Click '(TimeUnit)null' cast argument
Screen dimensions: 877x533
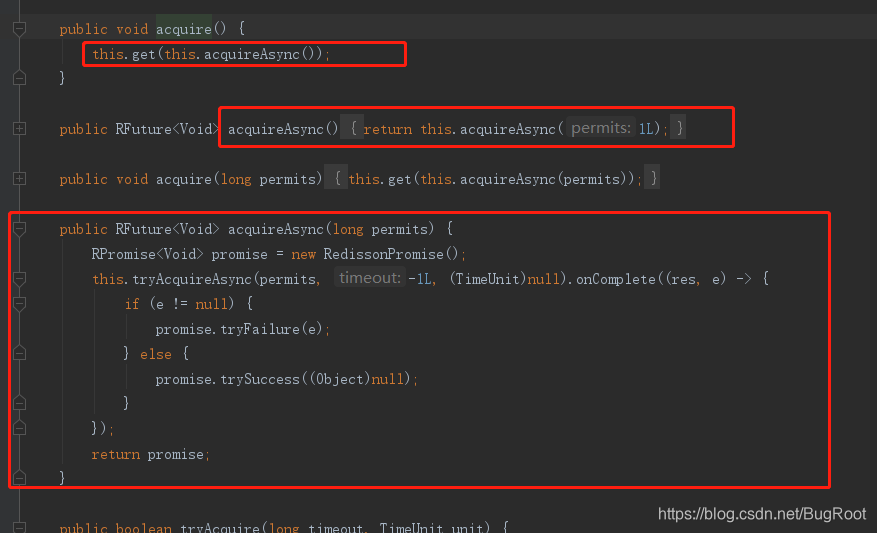click(504, 279)
